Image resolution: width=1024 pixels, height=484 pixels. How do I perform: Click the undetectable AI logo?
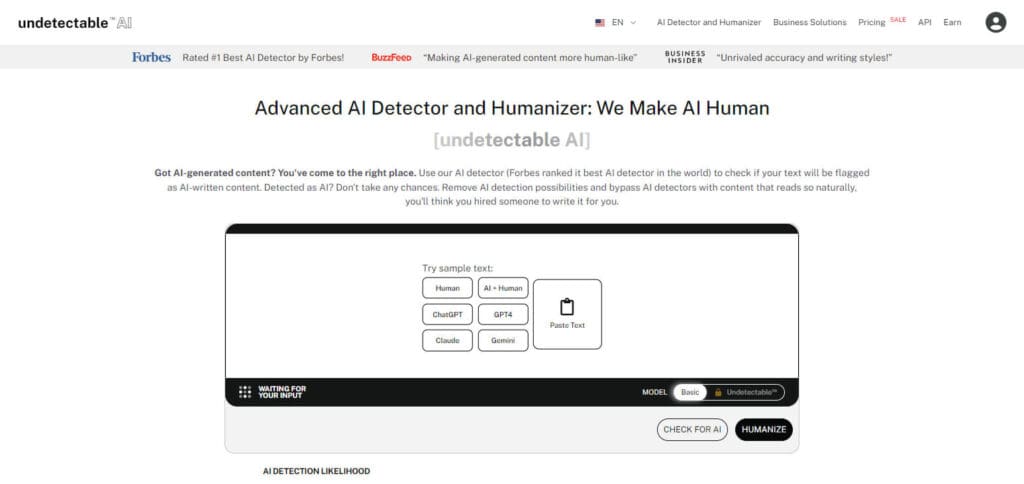coord(75,23)
